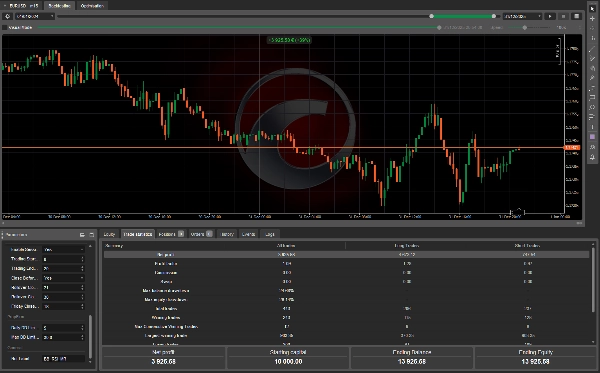
Task: Enable the Visual Mode checkbox
Action: 5,28
